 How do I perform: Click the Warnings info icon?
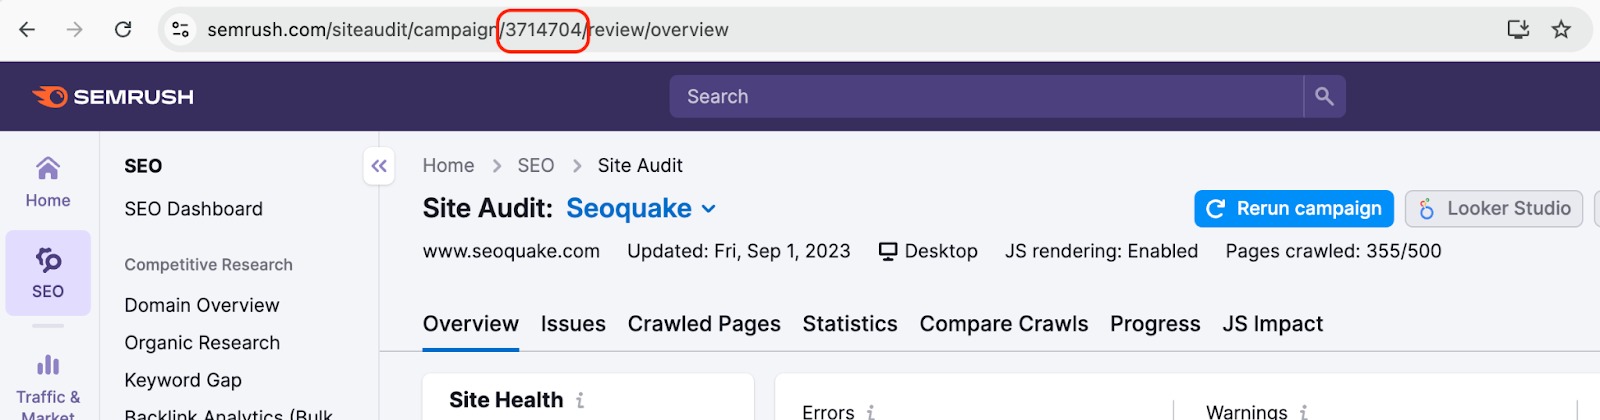point(1304,412)
